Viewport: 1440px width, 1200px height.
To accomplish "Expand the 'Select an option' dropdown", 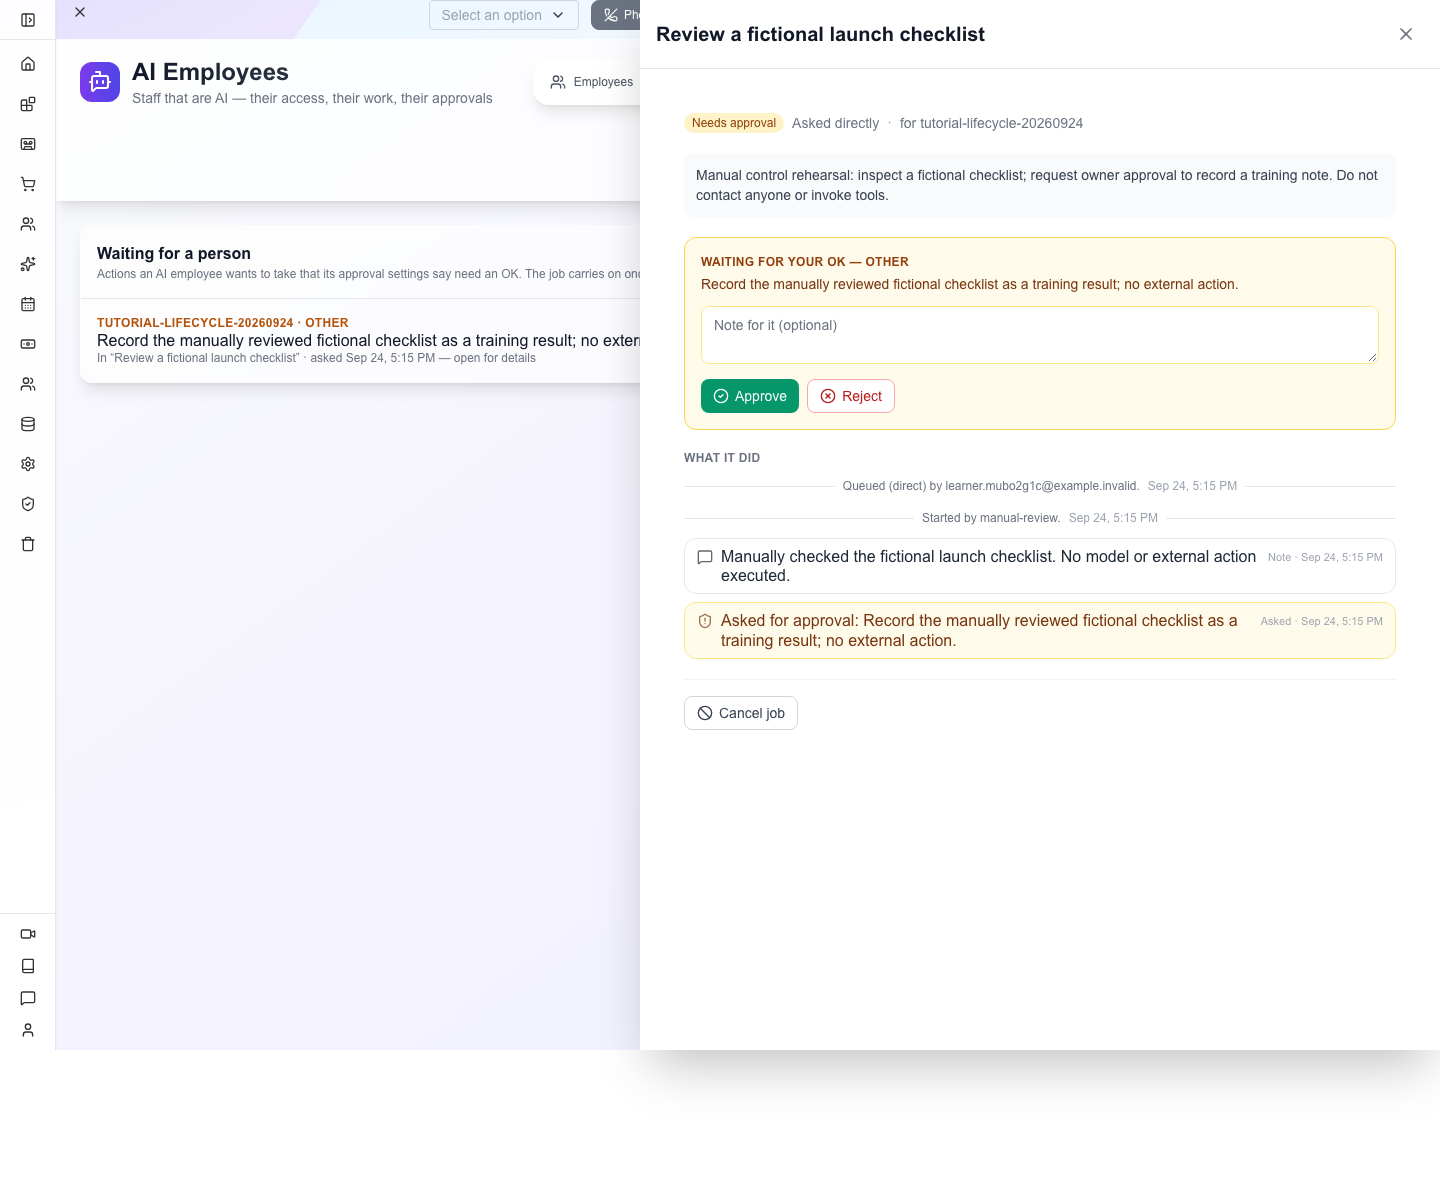I will 504,15.
